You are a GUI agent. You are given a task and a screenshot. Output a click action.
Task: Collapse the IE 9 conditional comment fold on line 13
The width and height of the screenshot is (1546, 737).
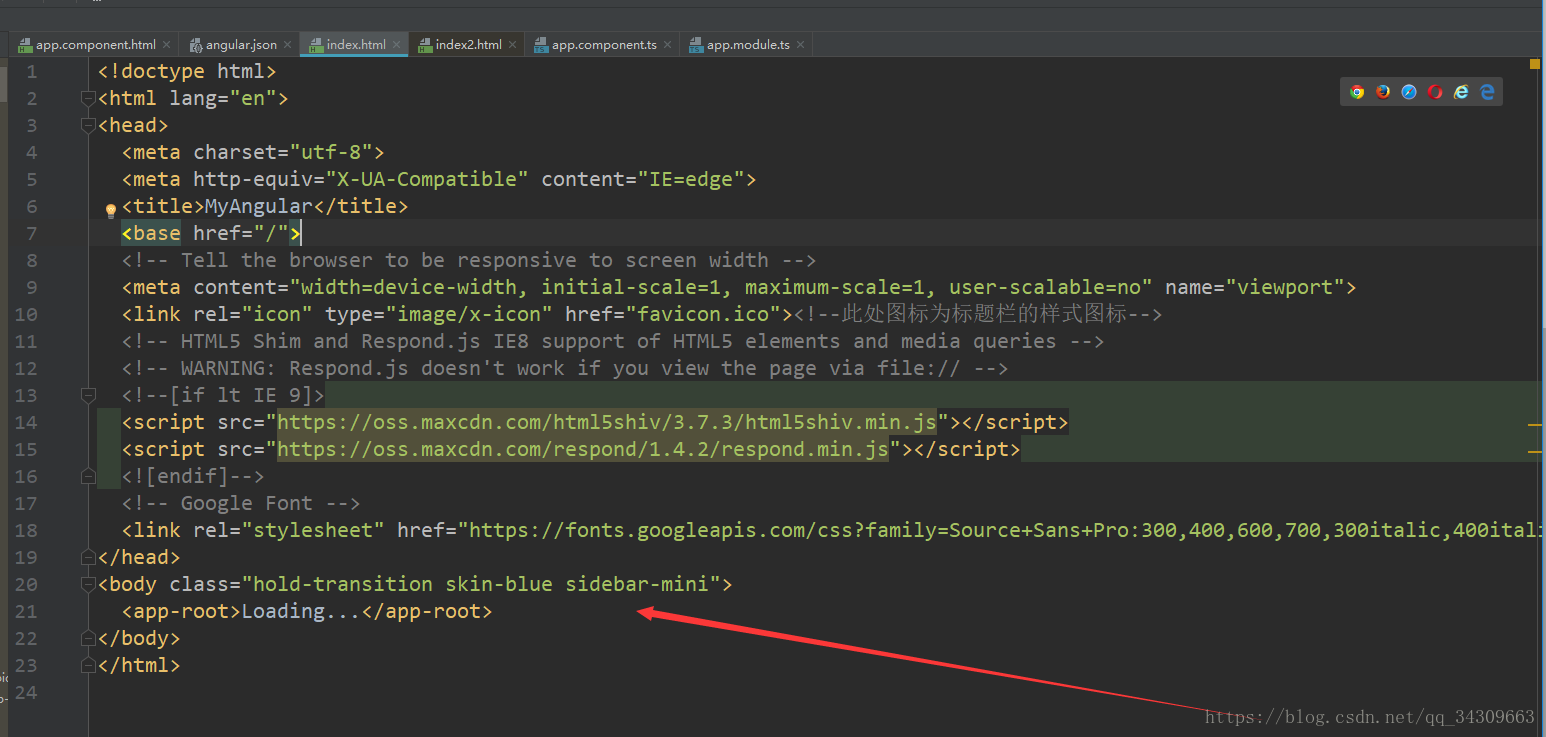click(x=88, y=395)
